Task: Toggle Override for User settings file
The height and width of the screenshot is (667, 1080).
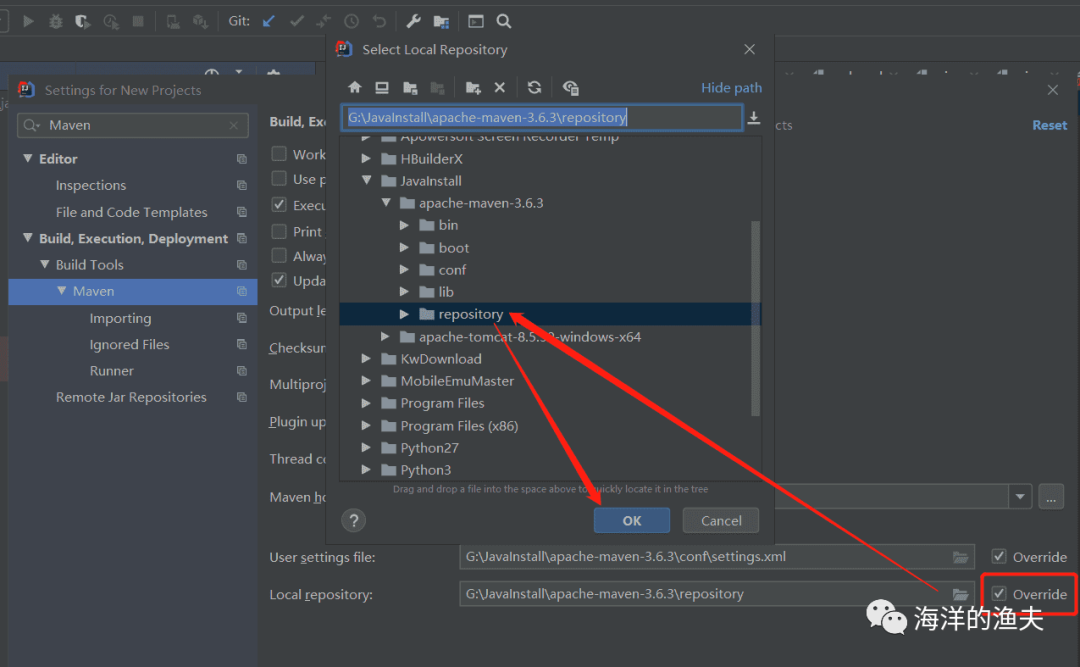Action: point(999,556)
